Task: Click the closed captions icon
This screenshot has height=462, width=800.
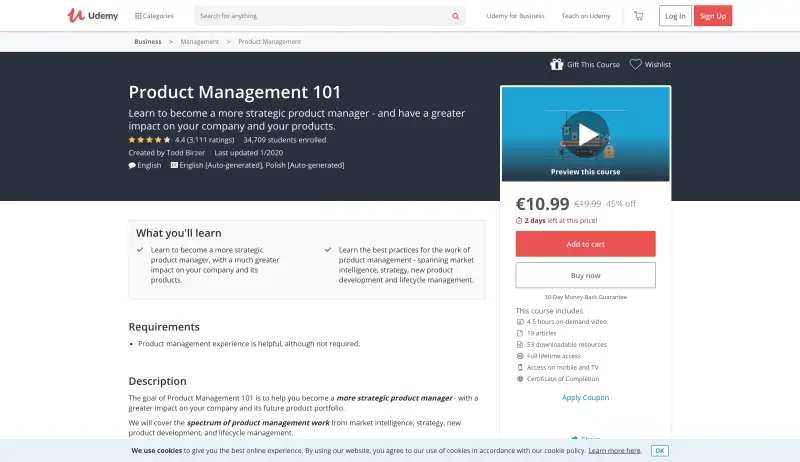Action: point(174,165)
